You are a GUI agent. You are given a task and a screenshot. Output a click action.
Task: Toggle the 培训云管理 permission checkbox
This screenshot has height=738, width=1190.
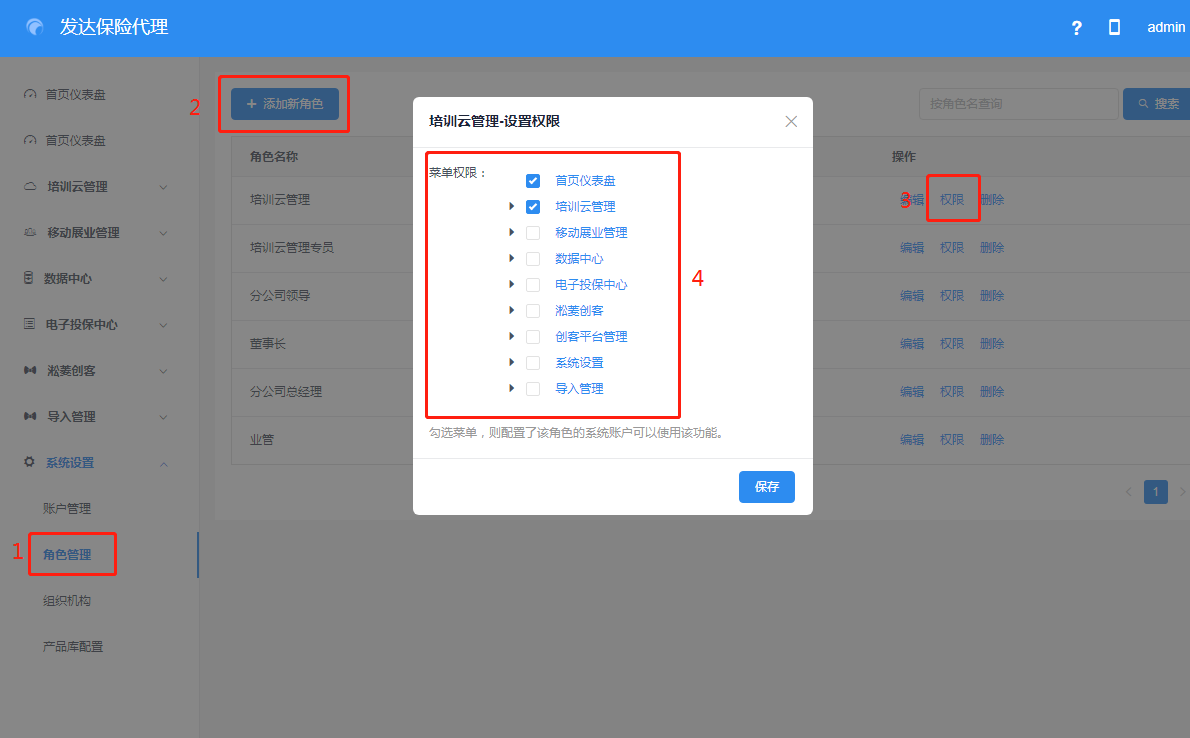(533, 207)
